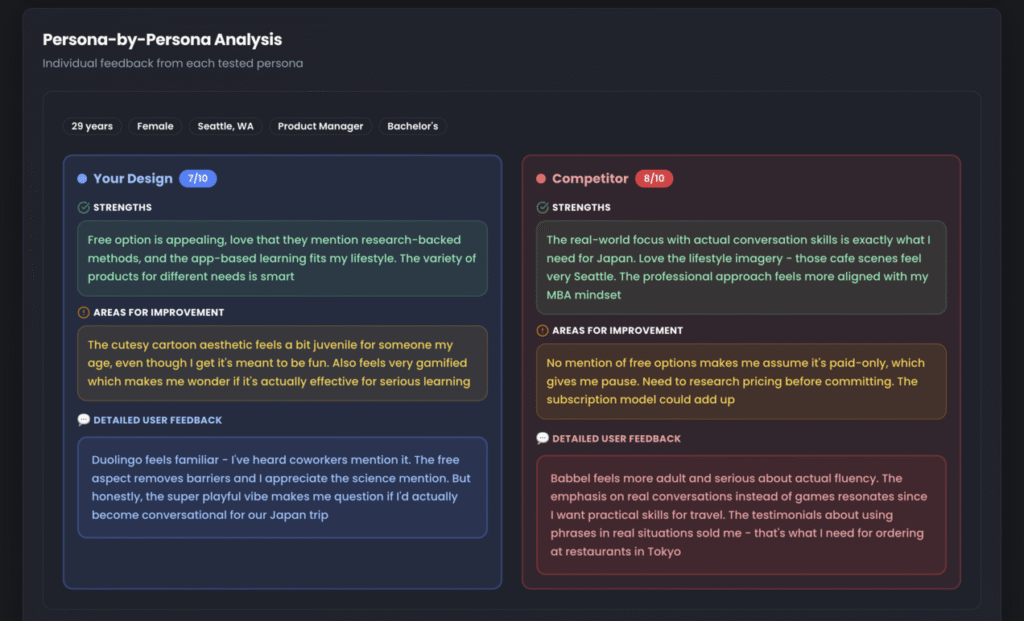Click the 7/10 score badge

click(x=198, y=179)
